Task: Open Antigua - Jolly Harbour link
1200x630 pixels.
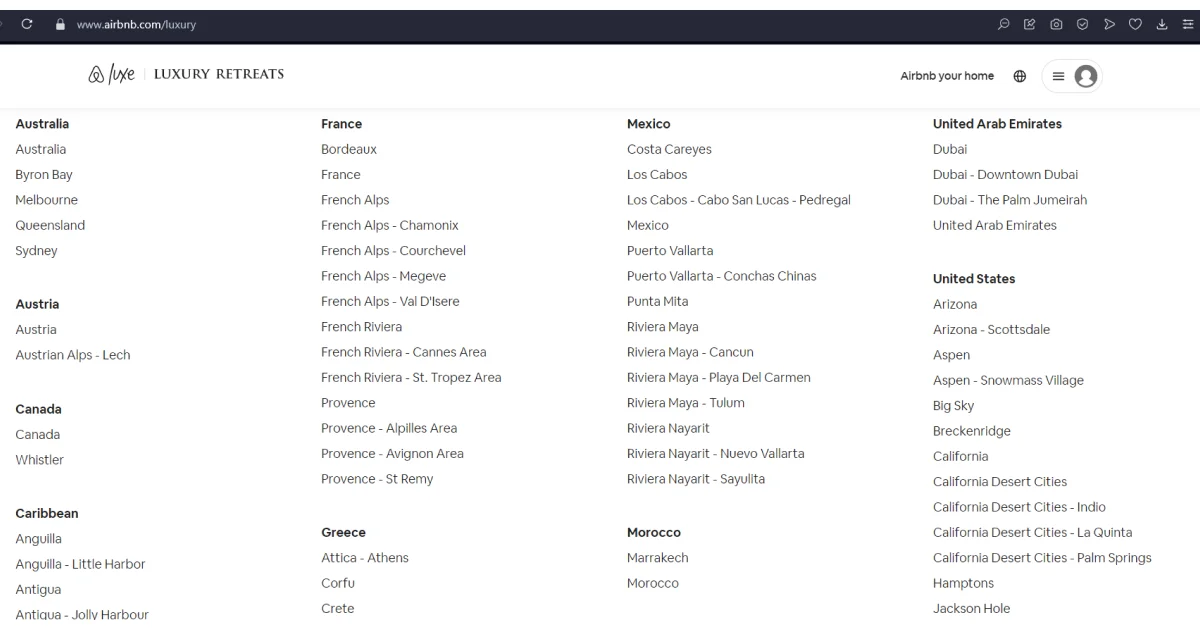Action: tap(83, 614)
